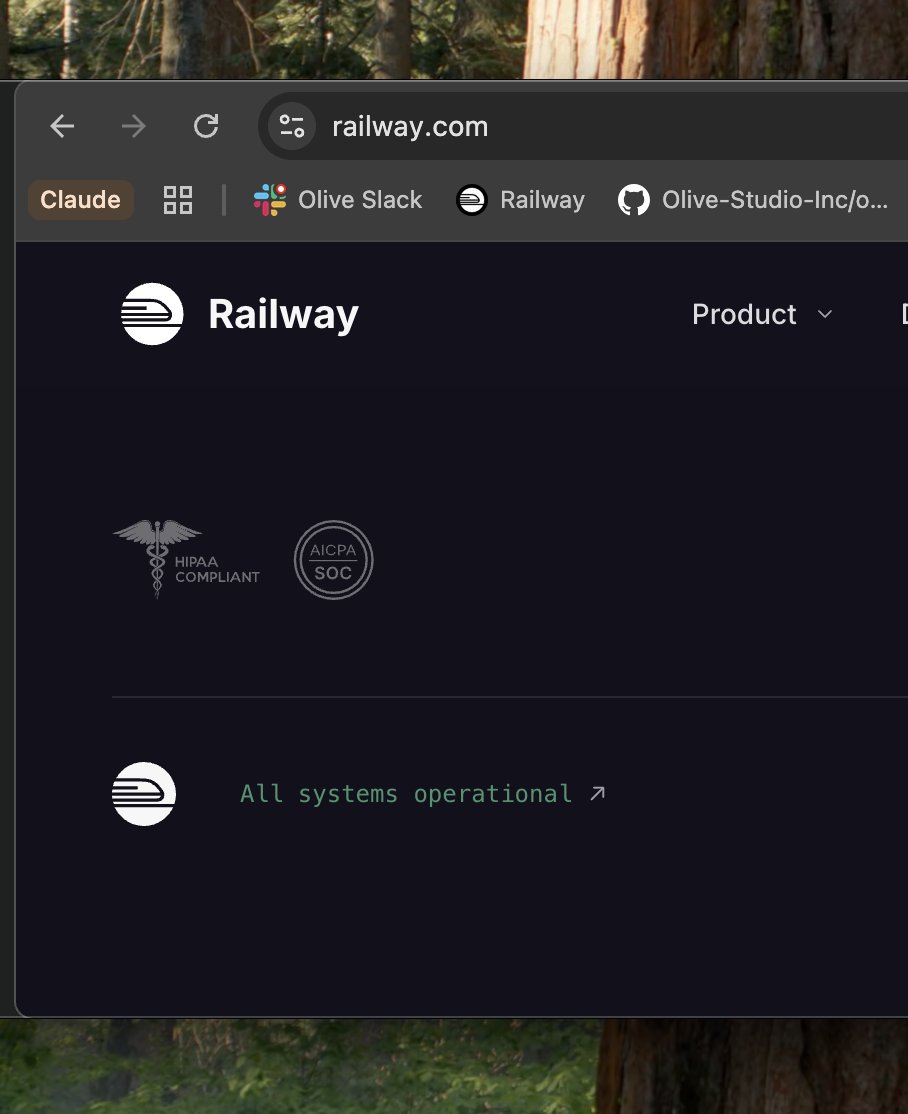Click the Railway logo in the footer
The height and width of the screenshot is (1114, 908).
(144, 794)
